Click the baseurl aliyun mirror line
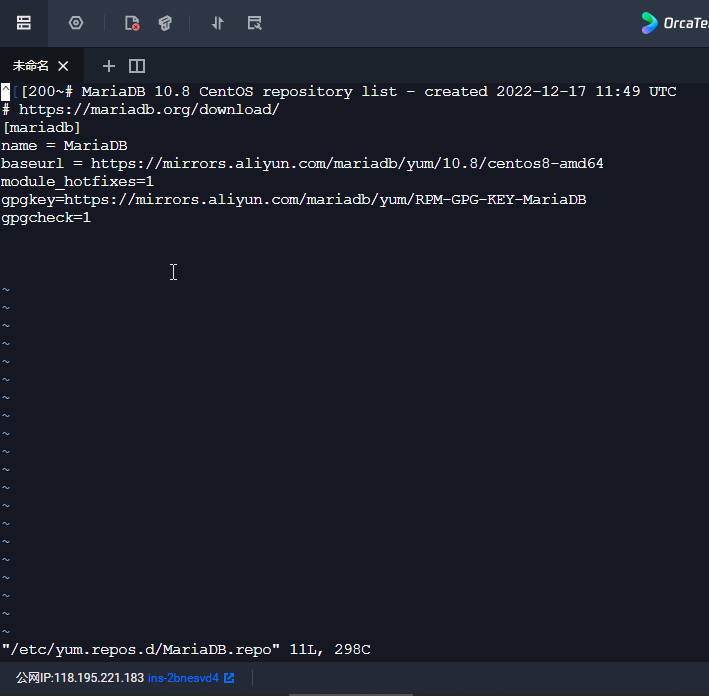Screen dimensions: 709x696 (302, 163)
